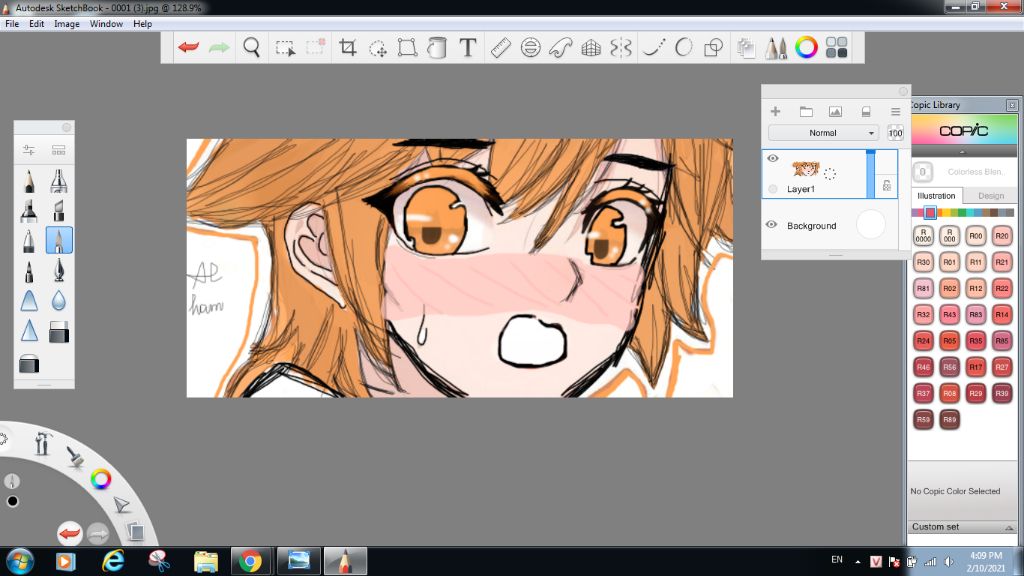Open the Edit menu
The width and height of the screenshot is (1024, 576).
(x=37, y=24)
